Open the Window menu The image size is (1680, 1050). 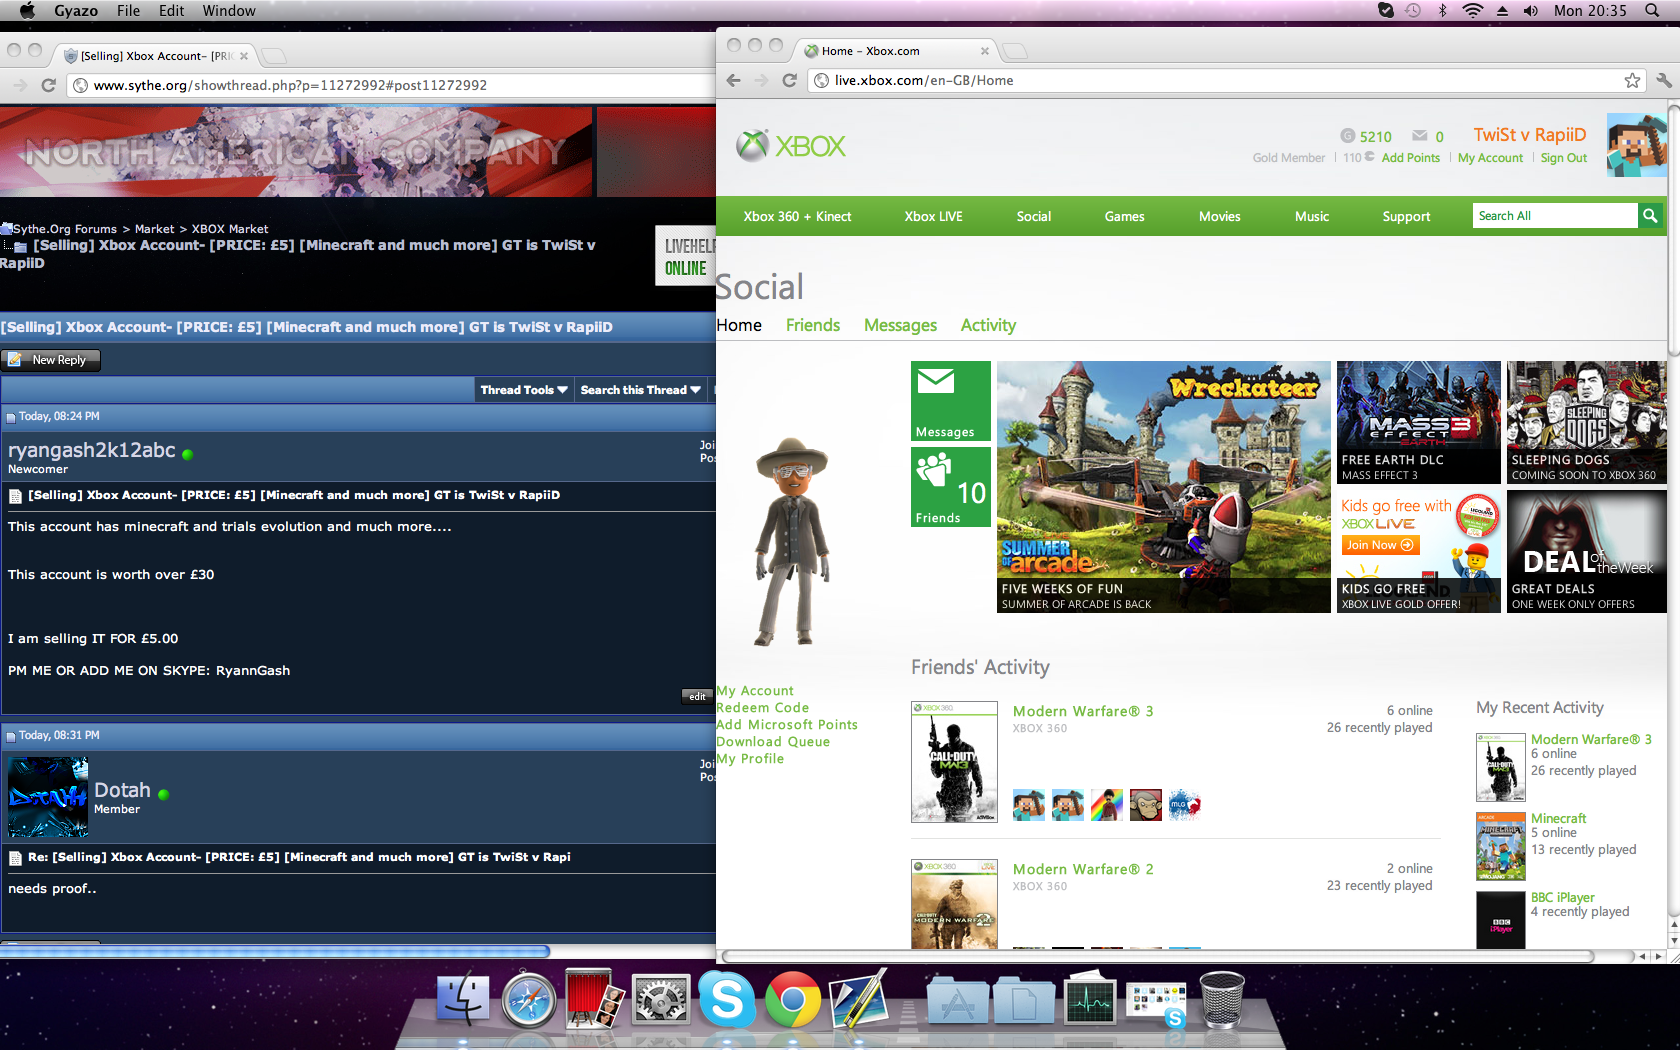[x=229, y=10]
